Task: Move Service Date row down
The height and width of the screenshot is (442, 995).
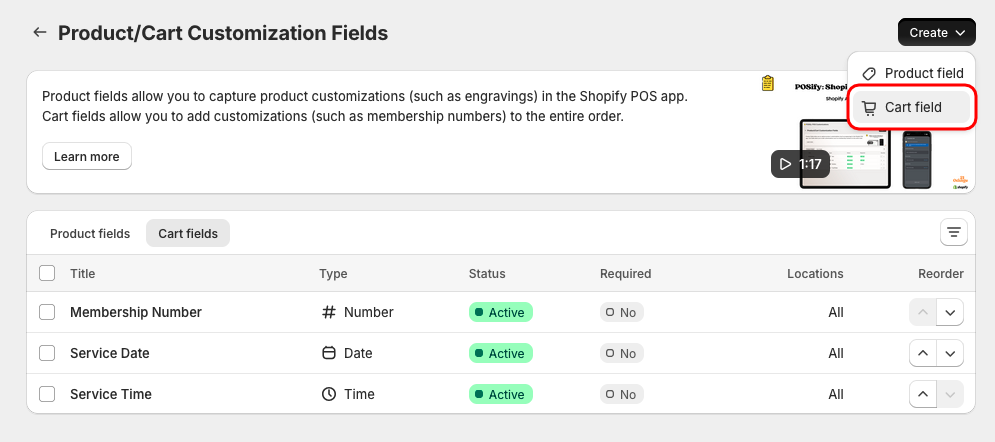Action: coord(950,353)
